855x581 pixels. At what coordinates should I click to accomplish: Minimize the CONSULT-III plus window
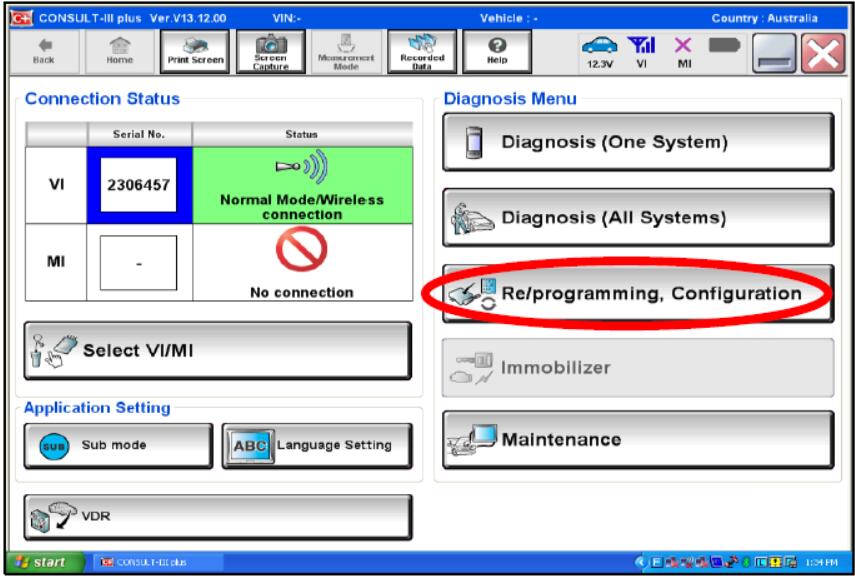pos(774,53)
